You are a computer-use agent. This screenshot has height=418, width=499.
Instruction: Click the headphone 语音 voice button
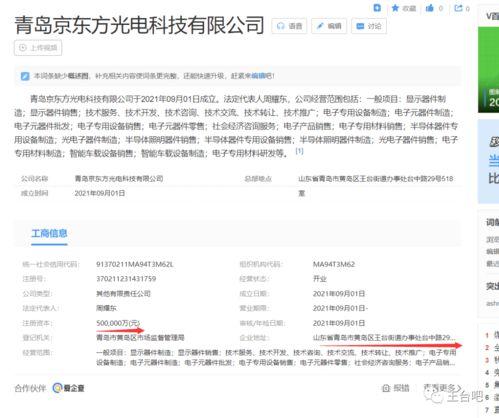pos(289,26)
